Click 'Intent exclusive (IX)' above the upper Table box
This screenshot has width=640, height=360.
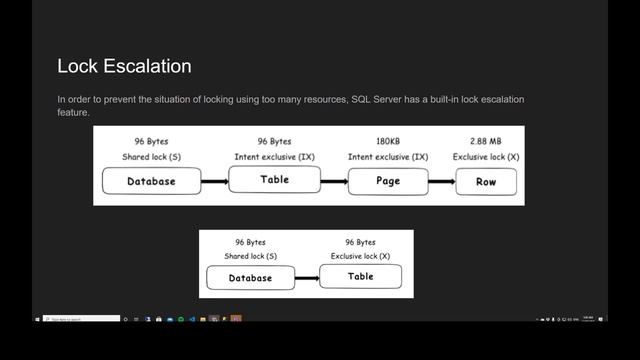tap(275, 157)
